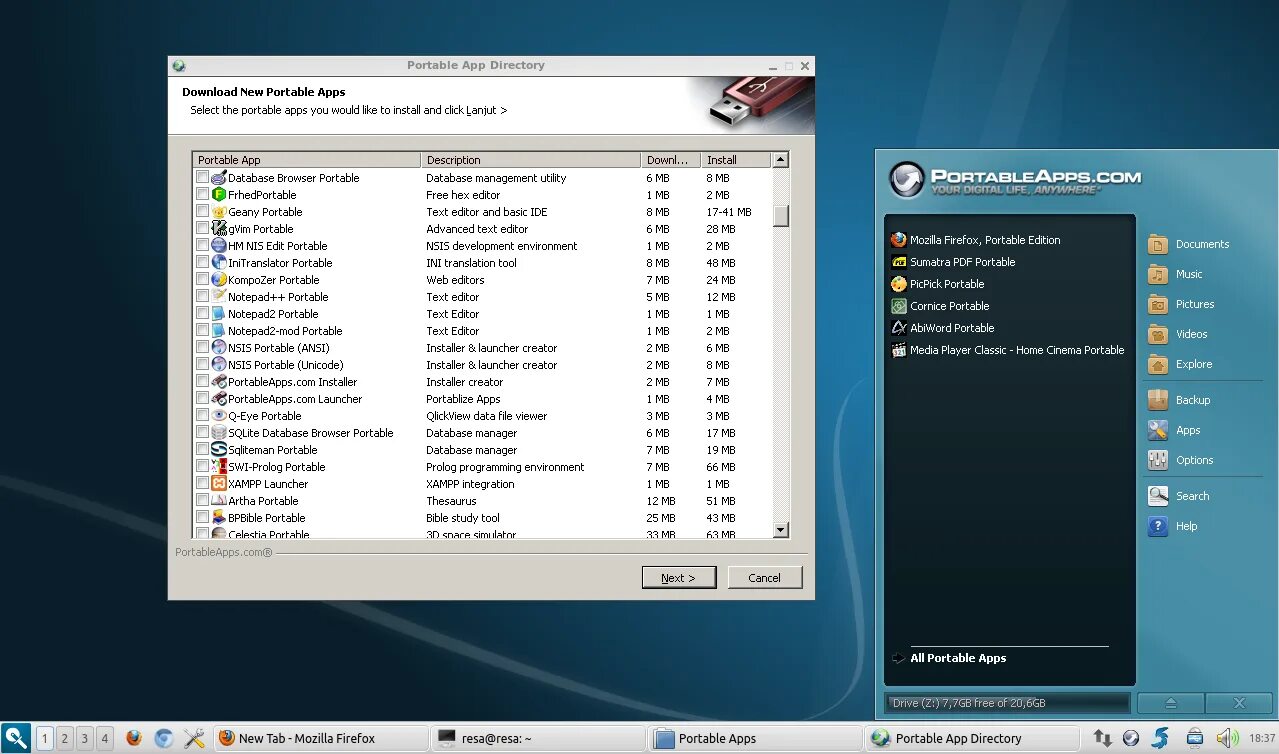Launch PicPick Portable from menu
This screenshot has width=1279, height=754.
pos(938,284)
